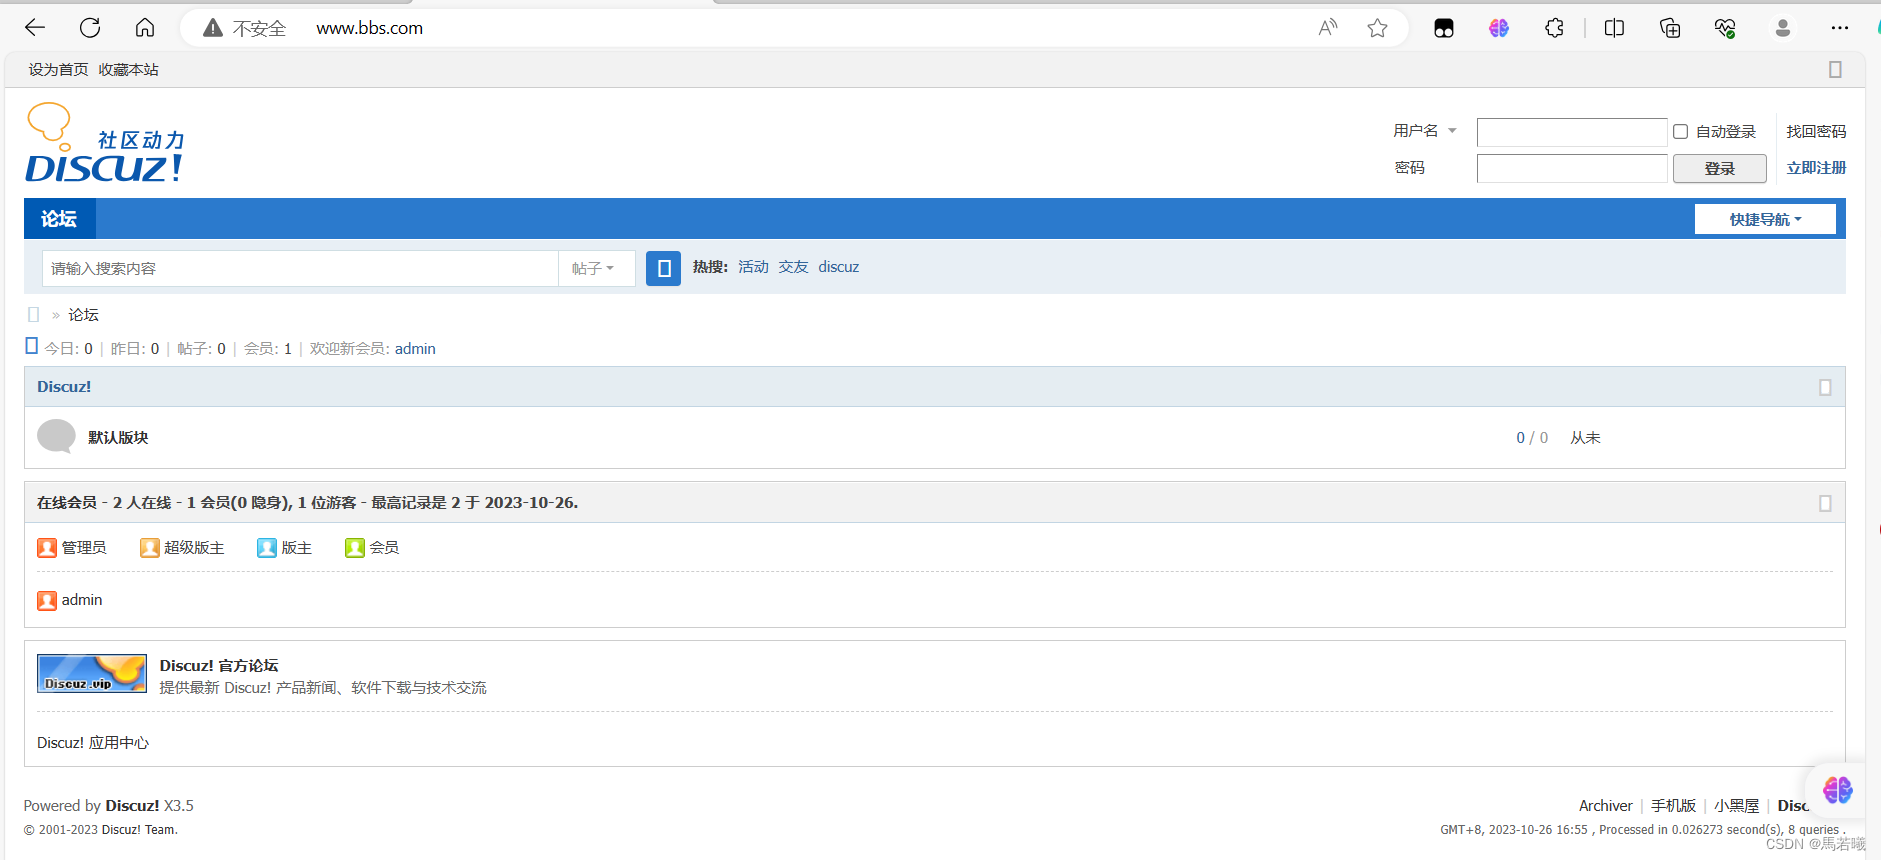Image resolution: width=1881 pixels, height=860 pixels.
Task: Open the colorful brain extension icon
Action: 1499,28
